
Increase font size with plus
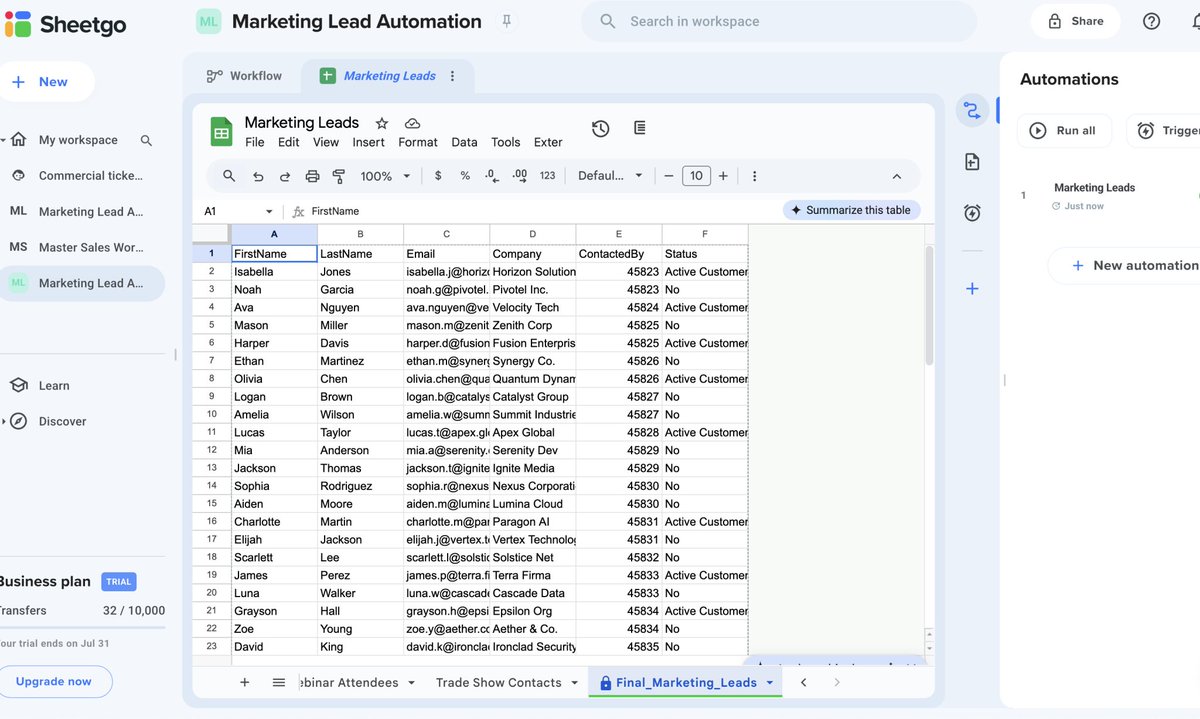[x=723, y=176]
